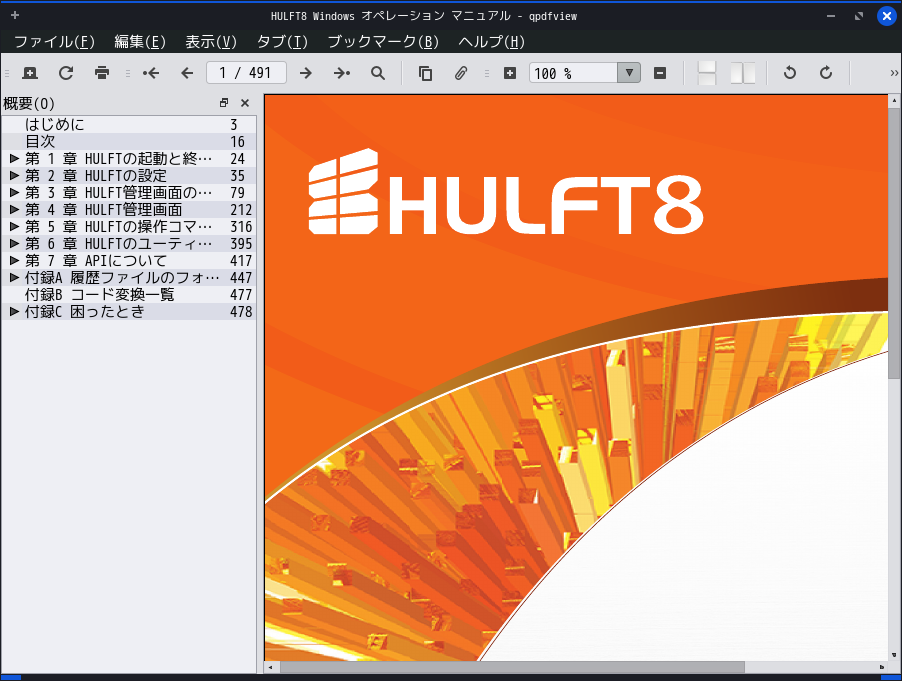Expand 第 7 章 APIについて entry
Image resolution: width=902 pixels, height=681 pixels.
[x=14, y=260]
